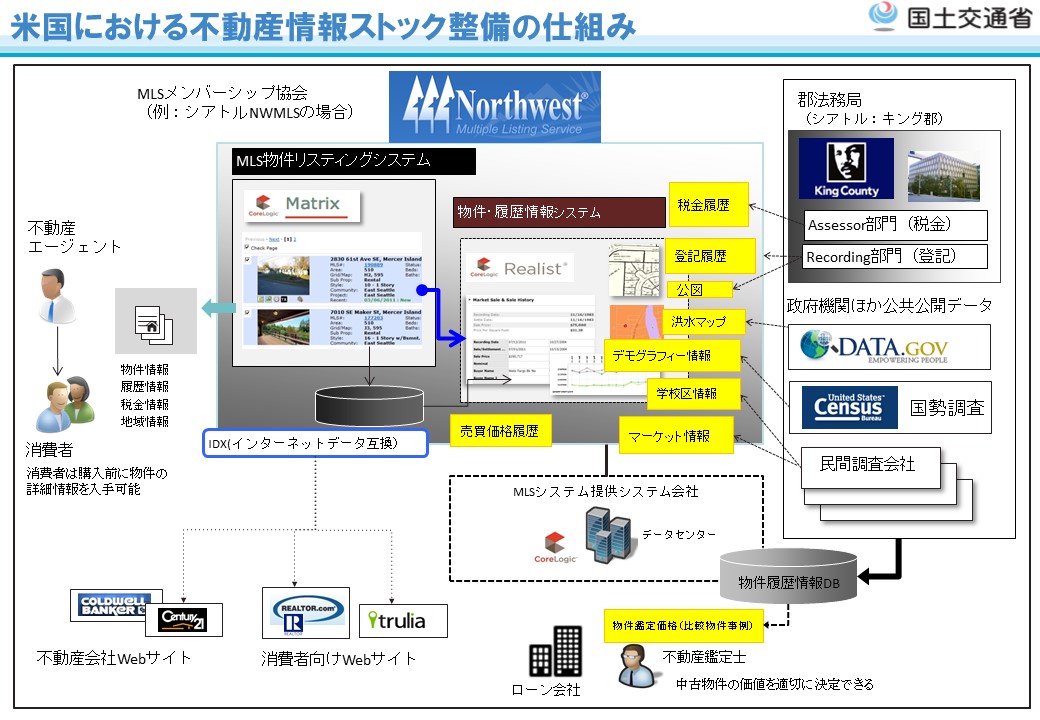Collapse the Market Sale & Sale History section
The width and height of the screenshot is (1040, 720).
point(470,299)
